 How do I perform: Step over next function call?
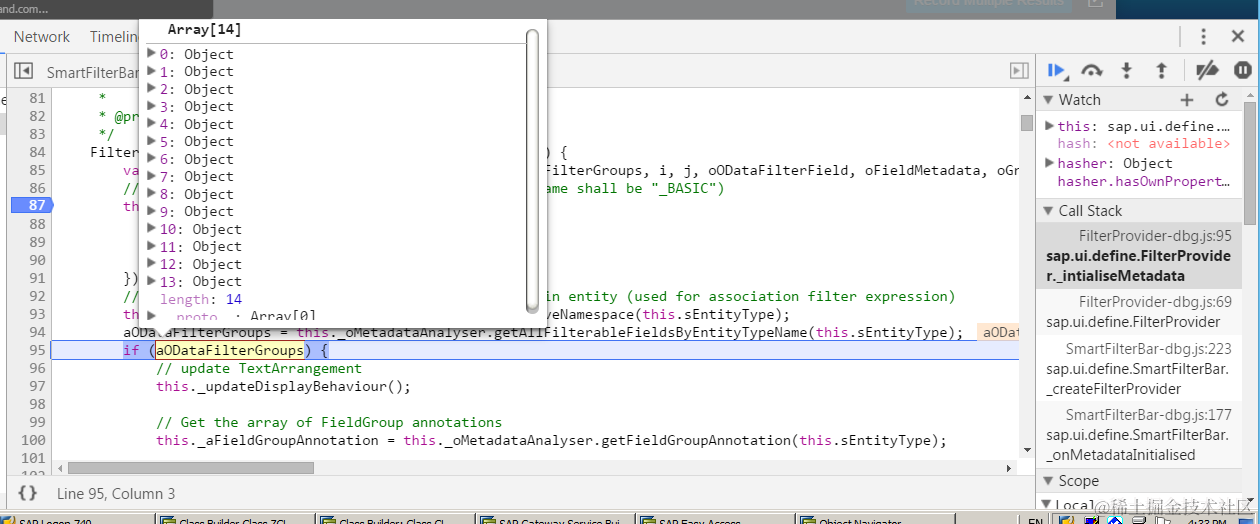1092,70
